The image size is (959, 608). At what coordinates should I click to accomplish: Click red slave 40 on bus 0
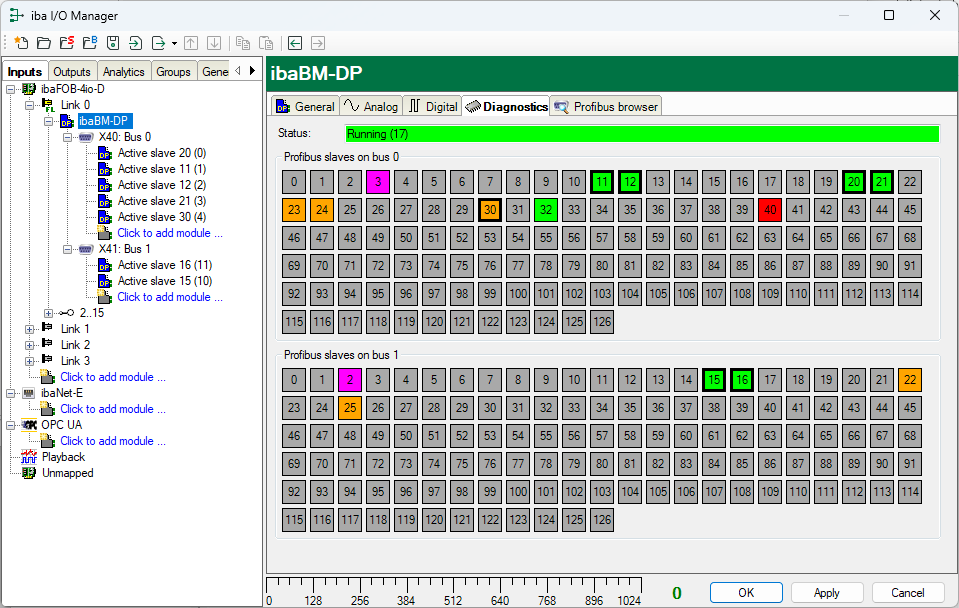click(x=769, y=210)
